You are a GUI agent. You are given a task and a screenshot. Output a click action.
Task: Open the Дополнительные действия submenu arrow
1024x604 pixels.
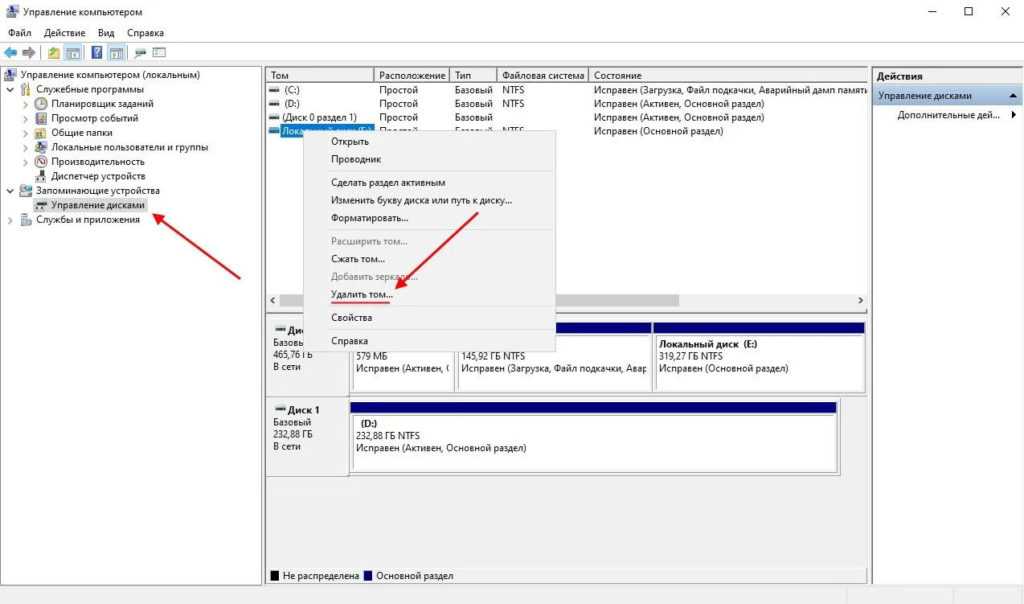(1014, 115)
